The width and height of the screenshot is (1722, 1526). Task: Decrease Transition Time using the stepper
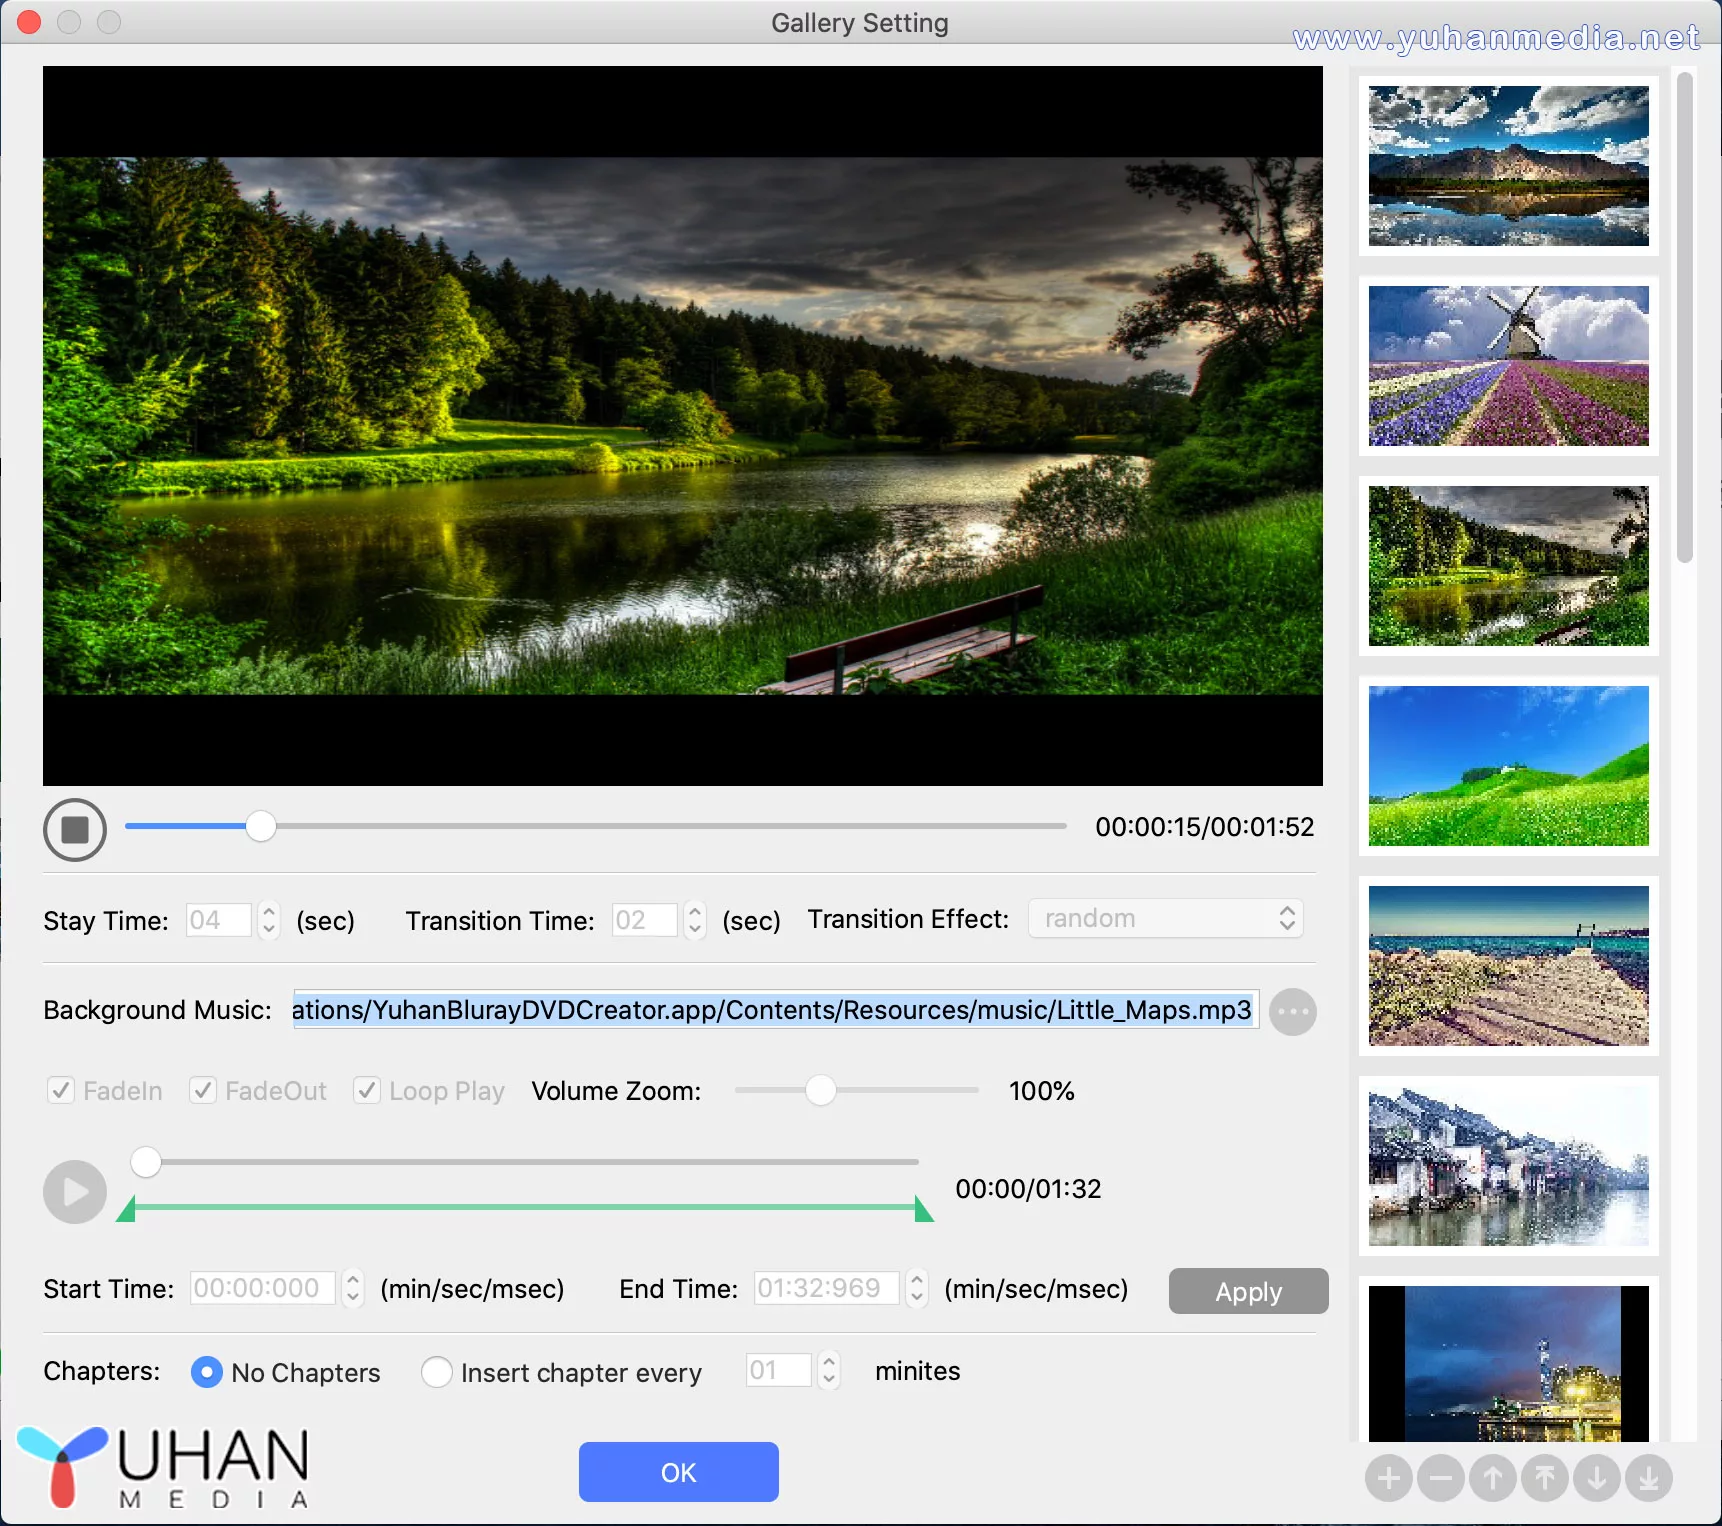(693, 929)
